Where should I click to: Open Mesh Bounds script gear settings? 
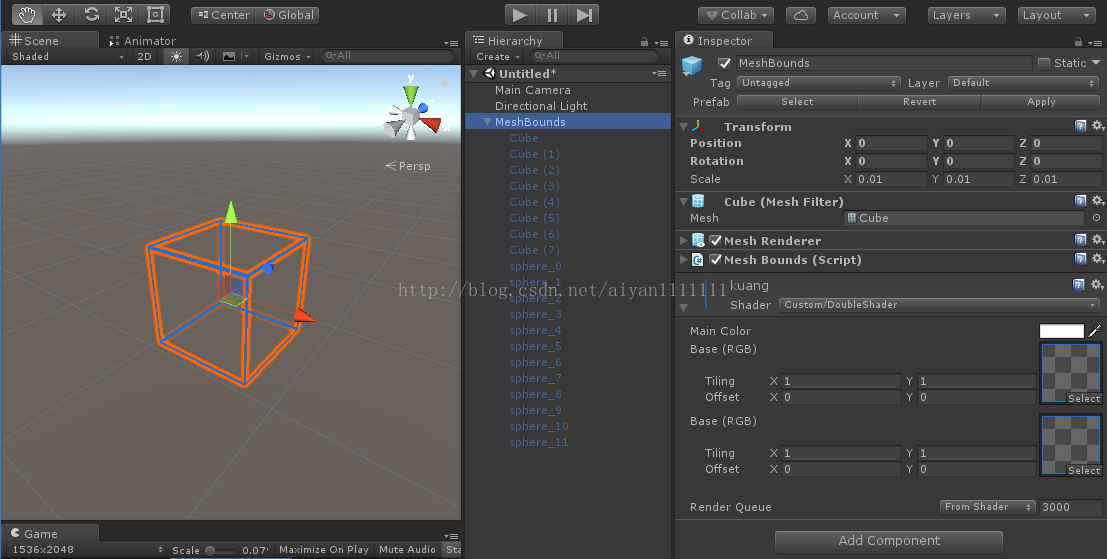click(1098, 258)
